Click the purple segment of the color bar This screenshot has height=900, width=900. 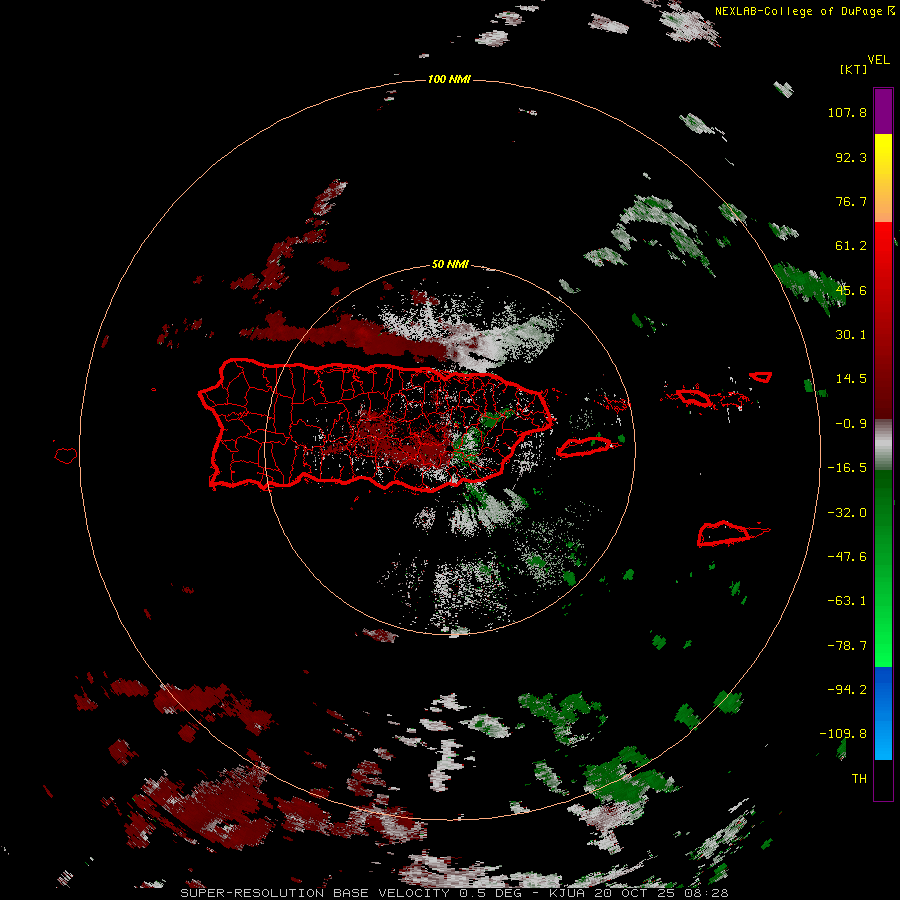point(883,111)
